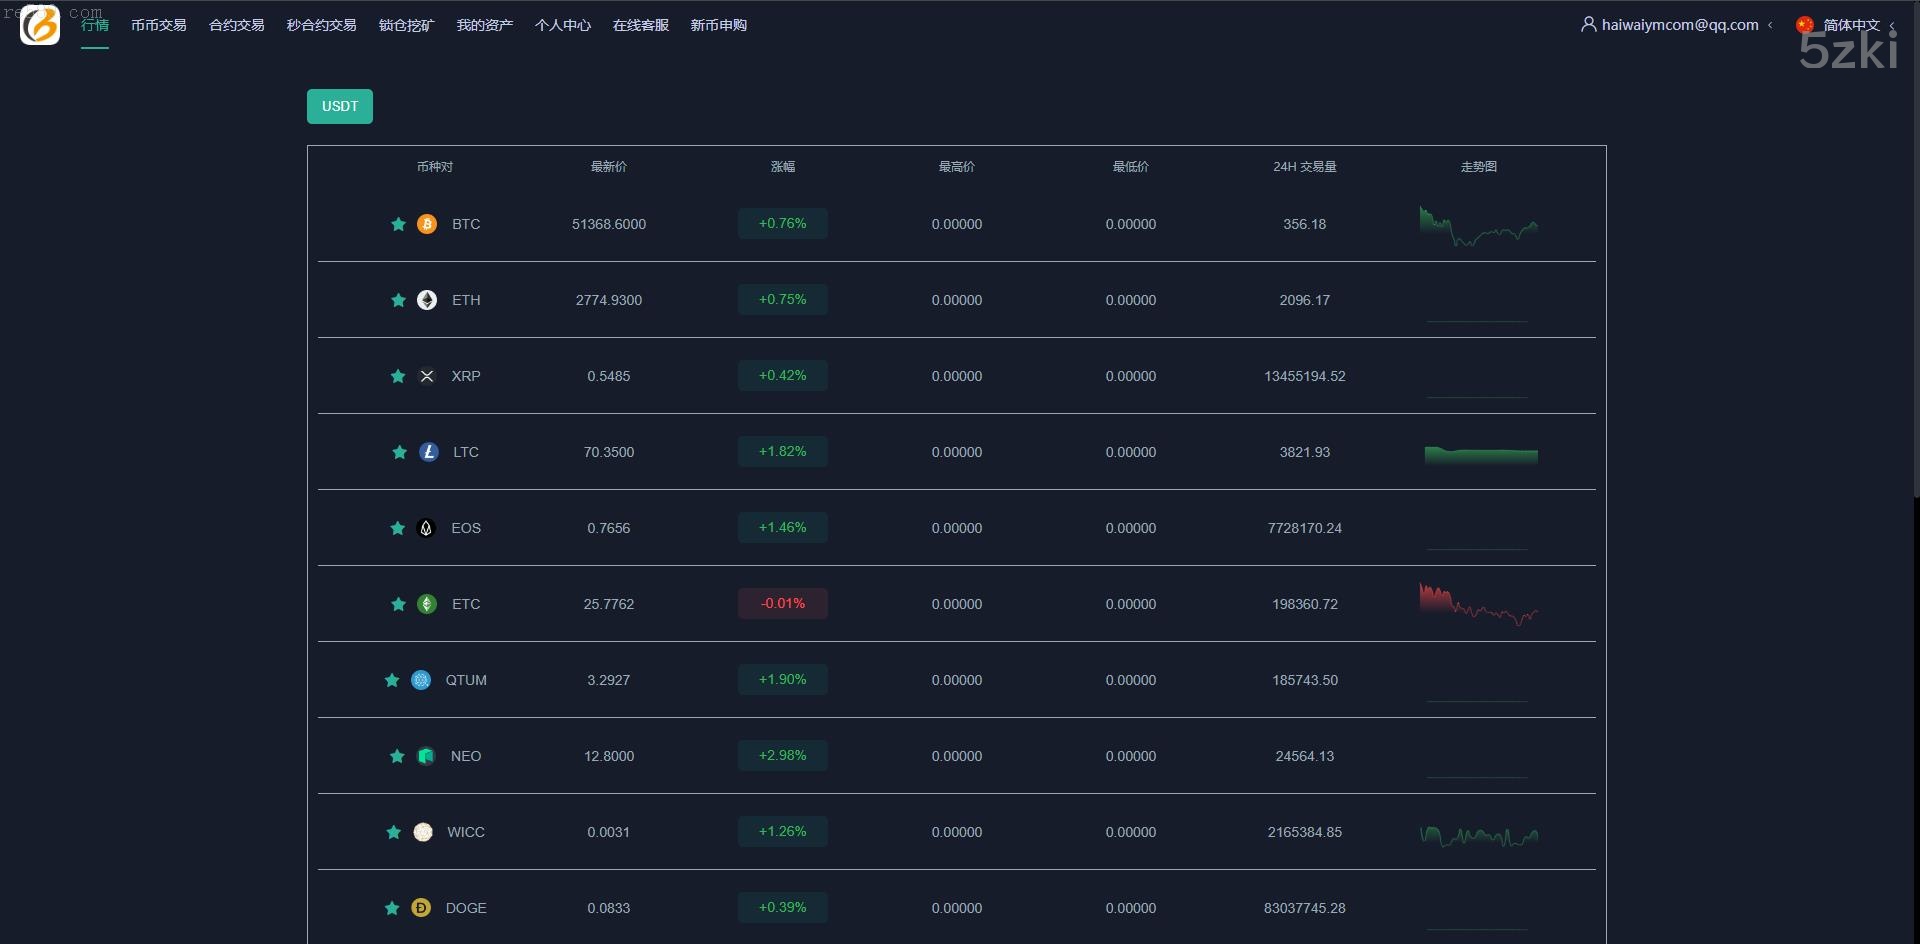Click the ETC -0.01% change badge
Viewport: 1920px width, 944px height.
(782, 604)
